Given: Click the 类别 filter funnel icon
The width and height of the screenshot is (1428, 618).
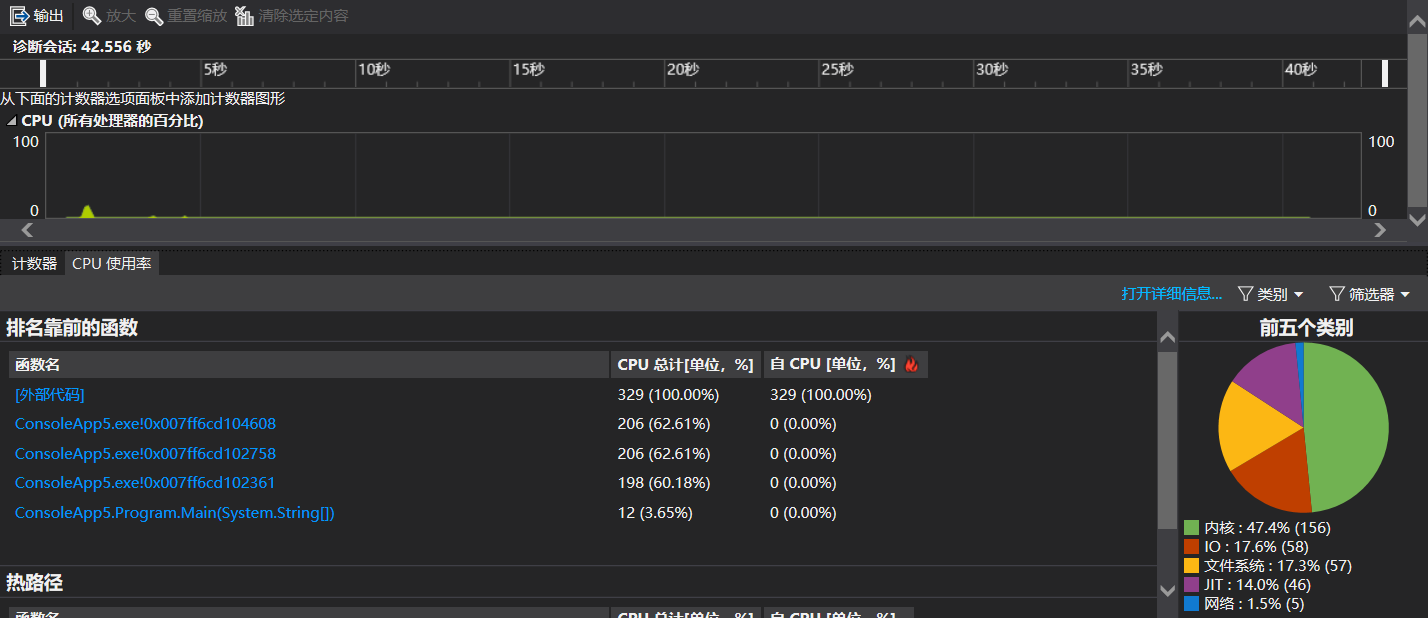Looking at the screenshot, I should coord(1245,294).
